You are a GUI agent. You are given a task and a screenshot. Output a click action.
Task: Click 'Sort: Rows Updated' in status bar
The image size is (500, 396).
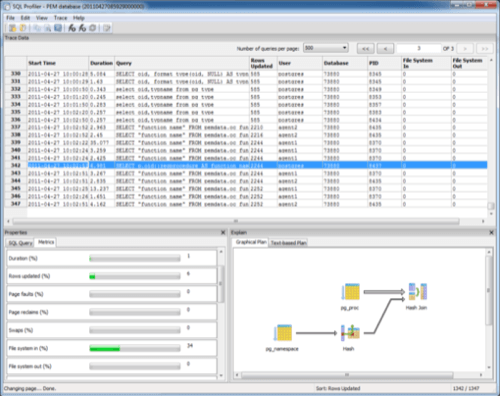(x=338, y=388)
